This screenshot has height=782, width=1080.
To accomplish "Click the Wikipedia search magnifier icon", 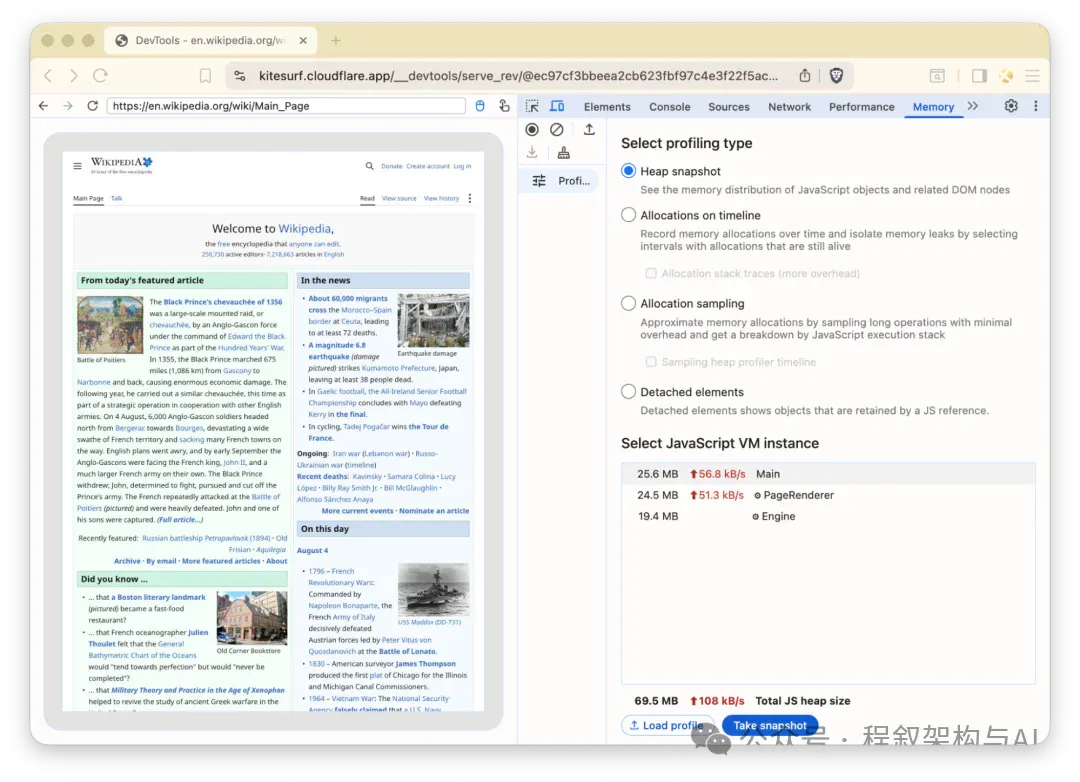I will point(369,166).
